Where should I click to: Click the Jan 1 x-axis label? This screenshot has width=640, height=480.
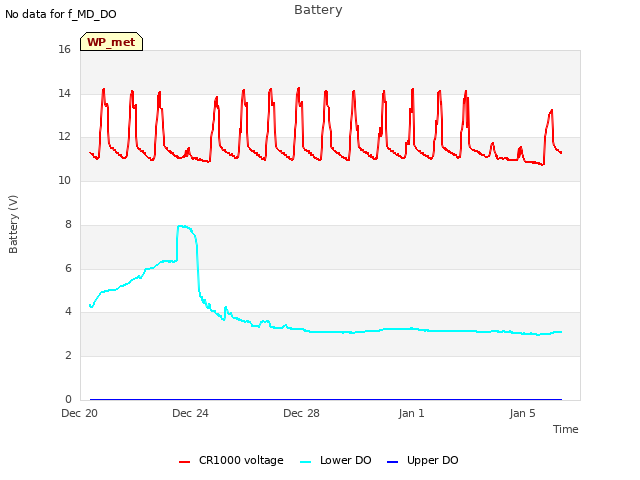point(411,413)
